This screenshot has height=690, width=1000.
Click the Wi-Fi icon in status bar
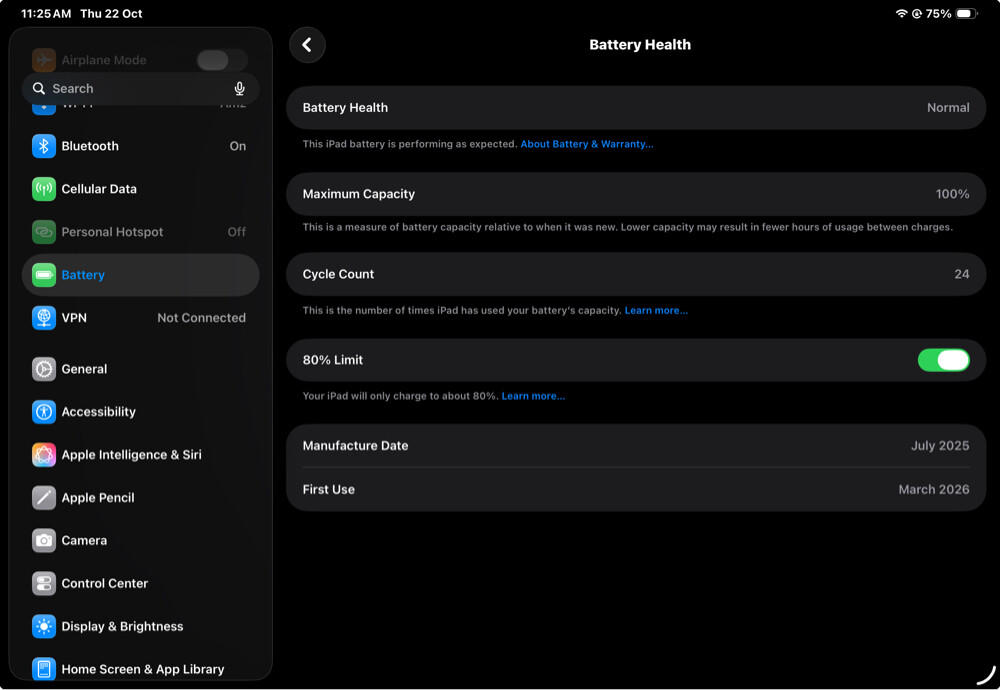901,13
